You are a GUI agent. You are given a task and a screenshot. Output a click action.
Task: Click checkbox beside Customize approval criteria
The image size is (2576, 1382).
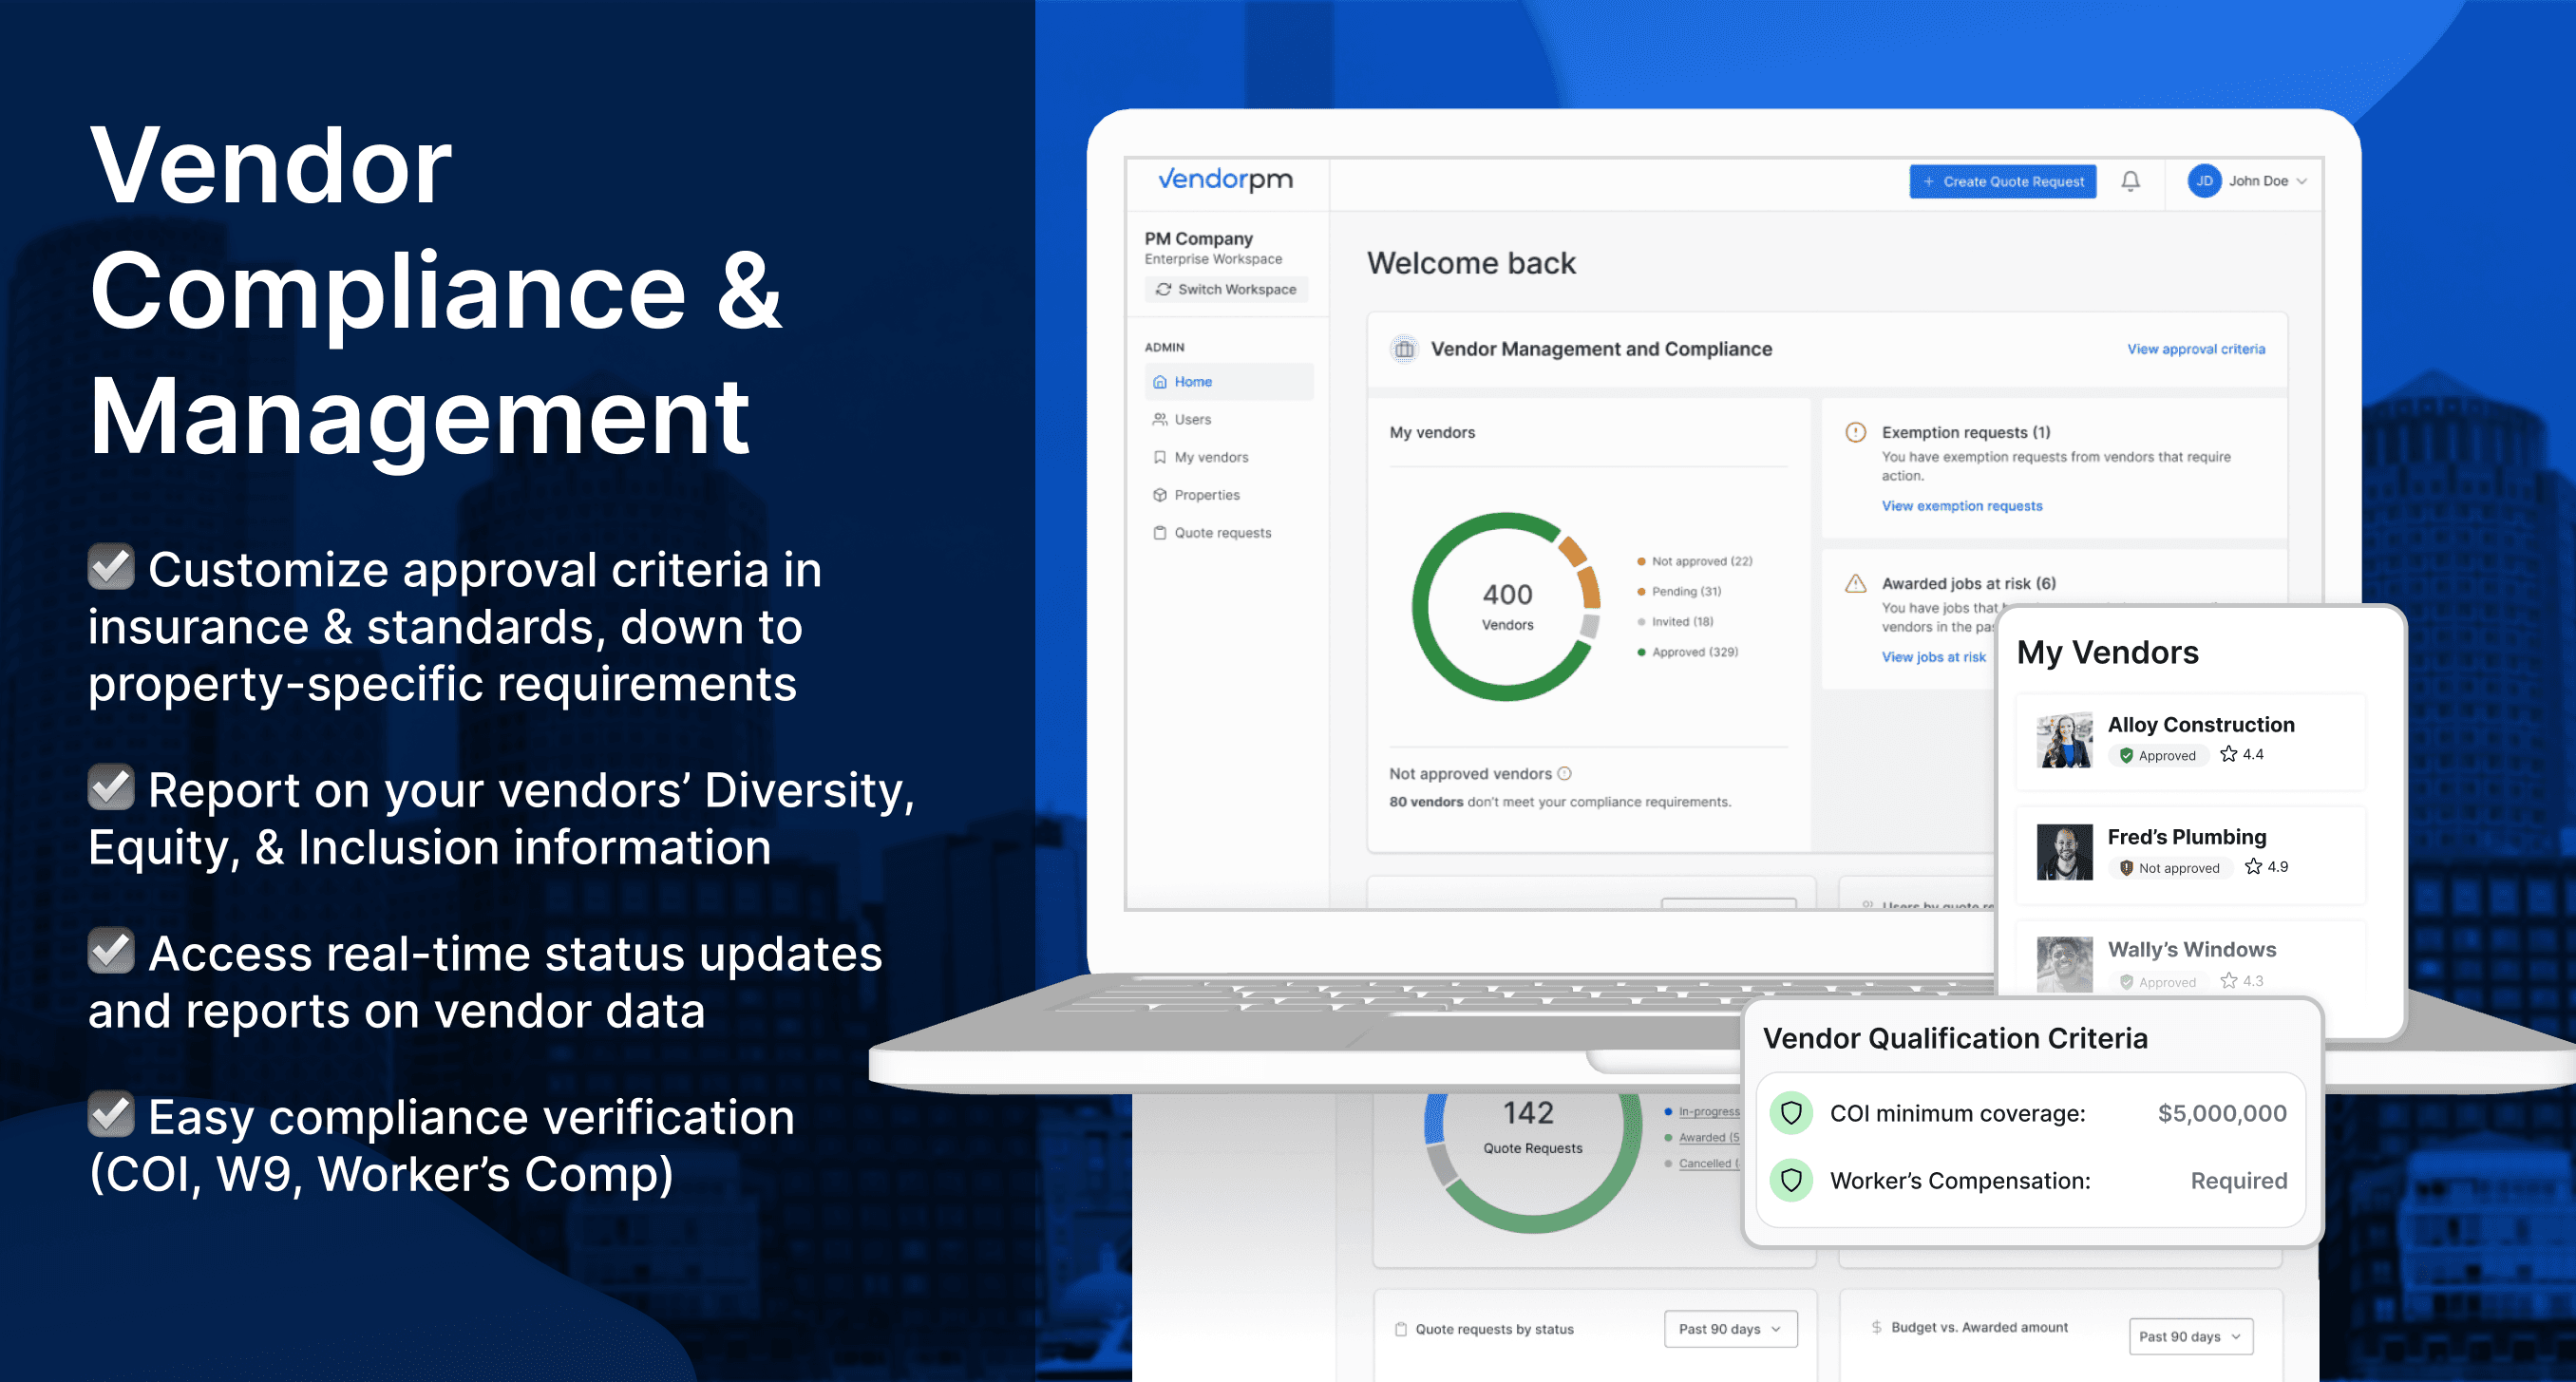(x=111, y=567)
